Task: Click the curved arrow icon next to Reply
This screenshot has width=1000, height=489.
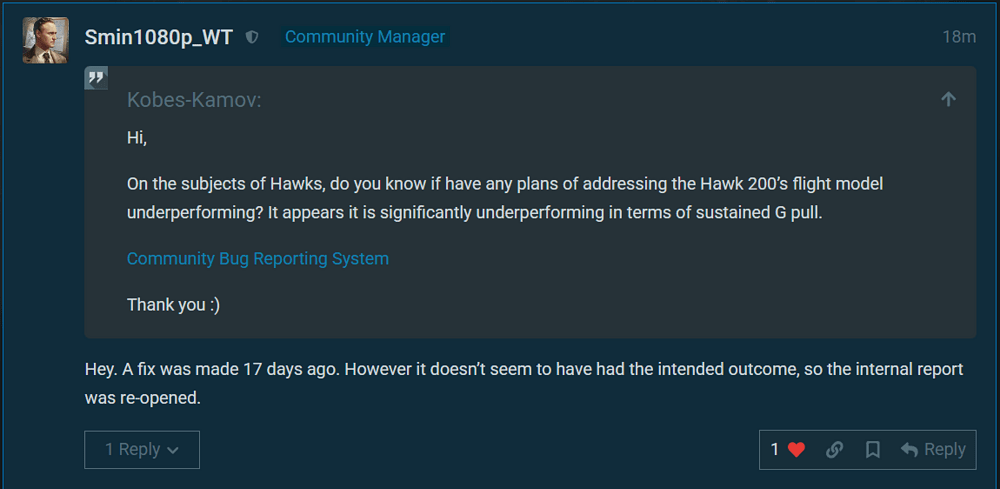Action: pos(909,450)
